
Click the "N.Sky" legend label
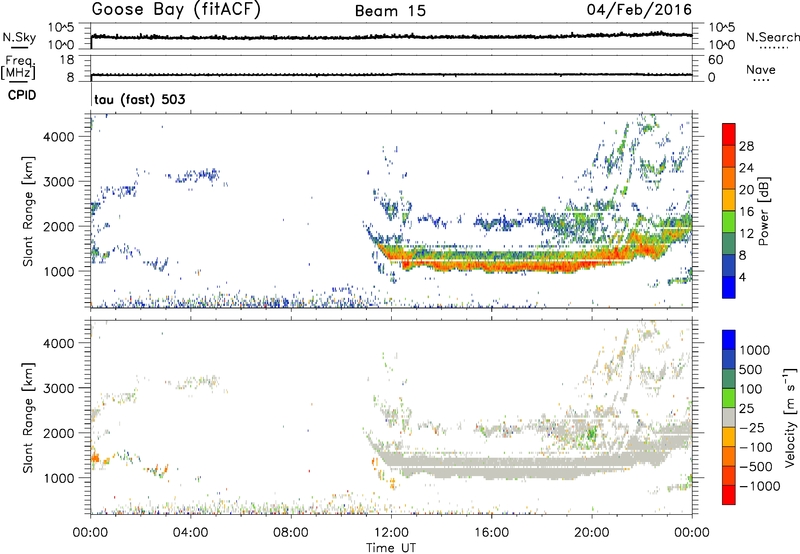(x=19, y=37)
